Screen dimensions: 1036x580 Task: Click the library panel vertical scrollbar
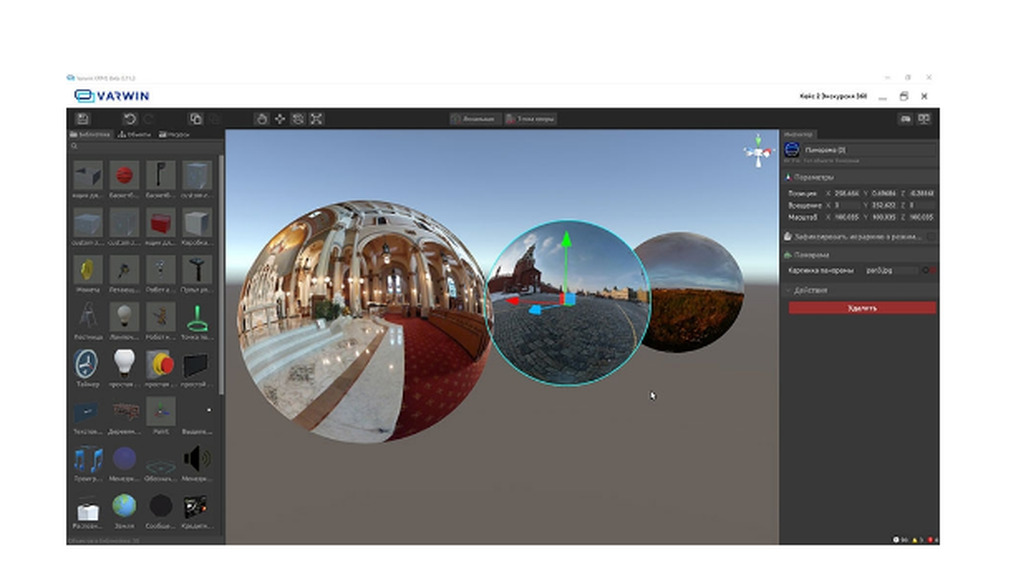pos(221,274)
